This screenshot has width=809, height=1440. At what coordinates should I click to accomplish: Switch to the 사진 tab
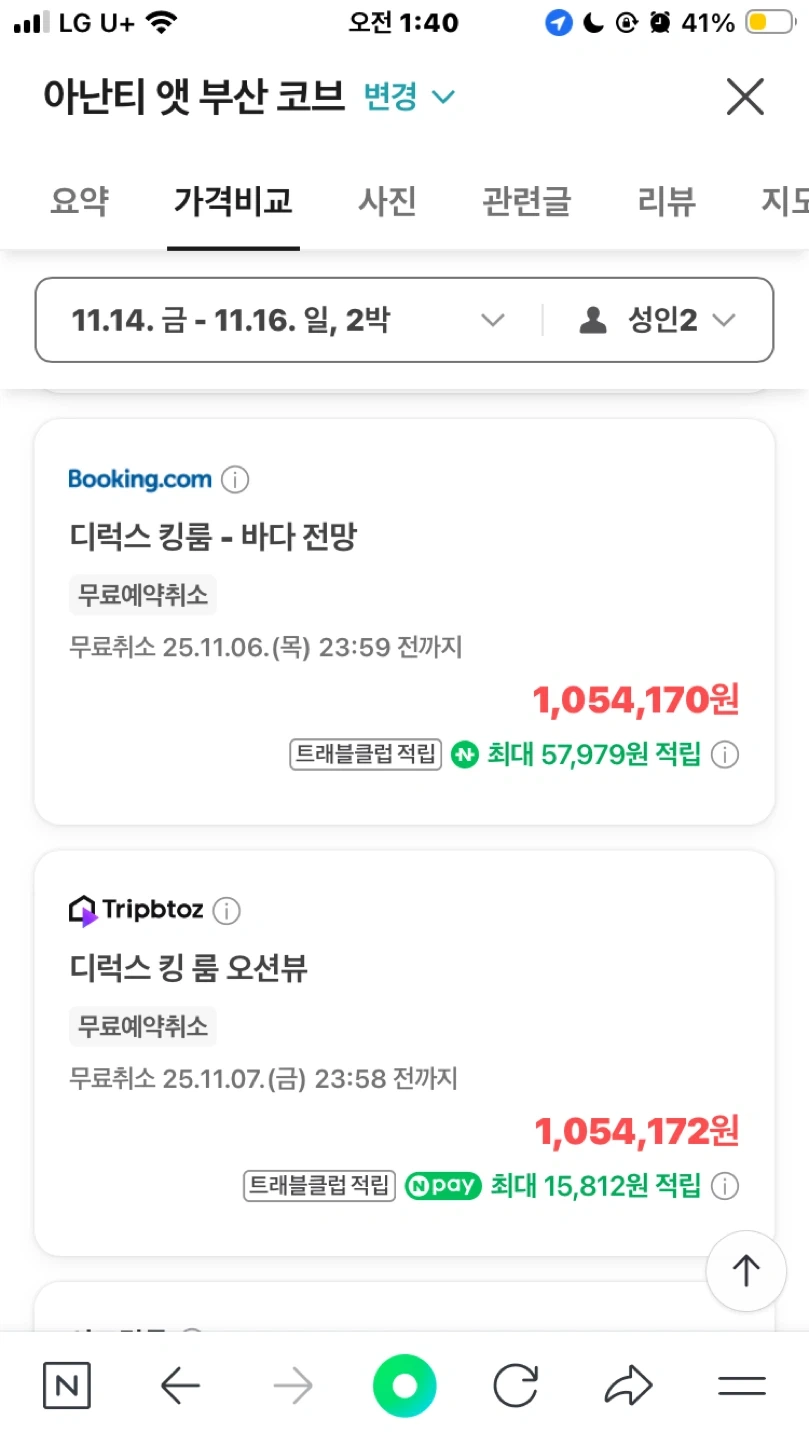[x=387, y=201]
